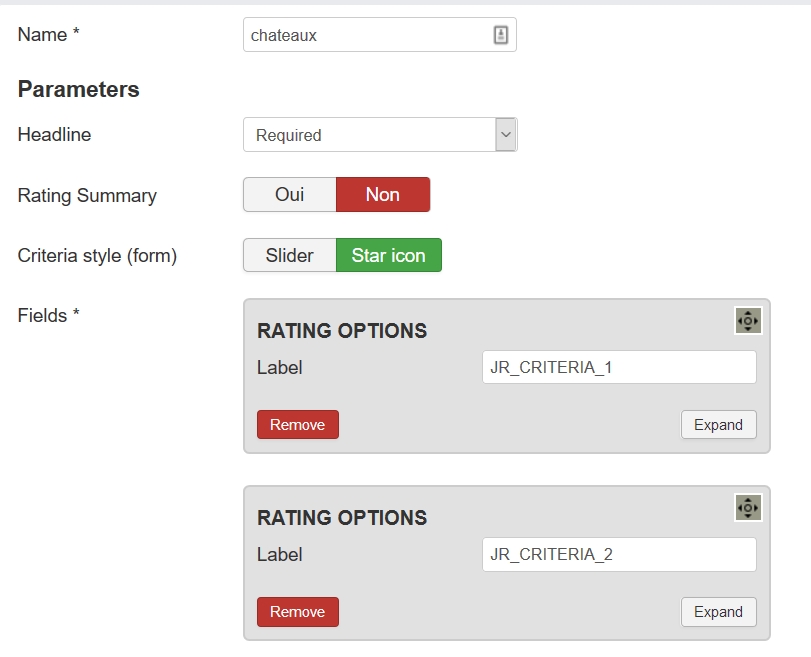Click the Criteria style (form) label
Screen dimensions: 811x657
tap(97, 256)
